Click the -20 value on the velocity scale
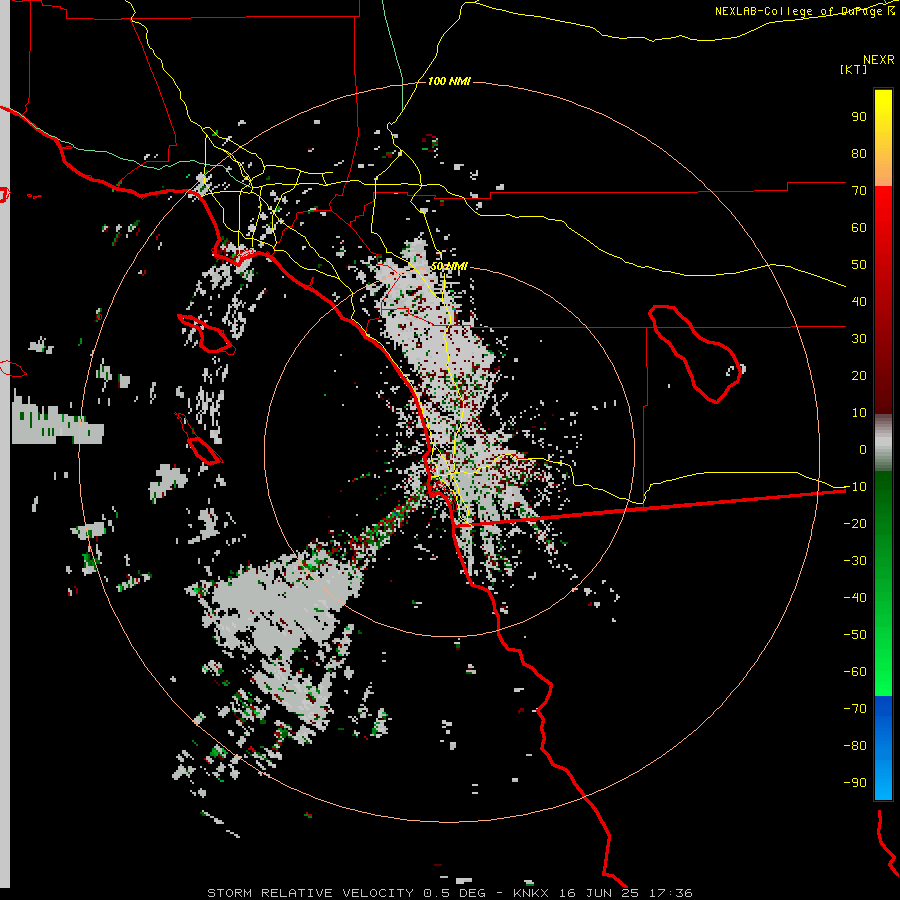 coord(855,524)
